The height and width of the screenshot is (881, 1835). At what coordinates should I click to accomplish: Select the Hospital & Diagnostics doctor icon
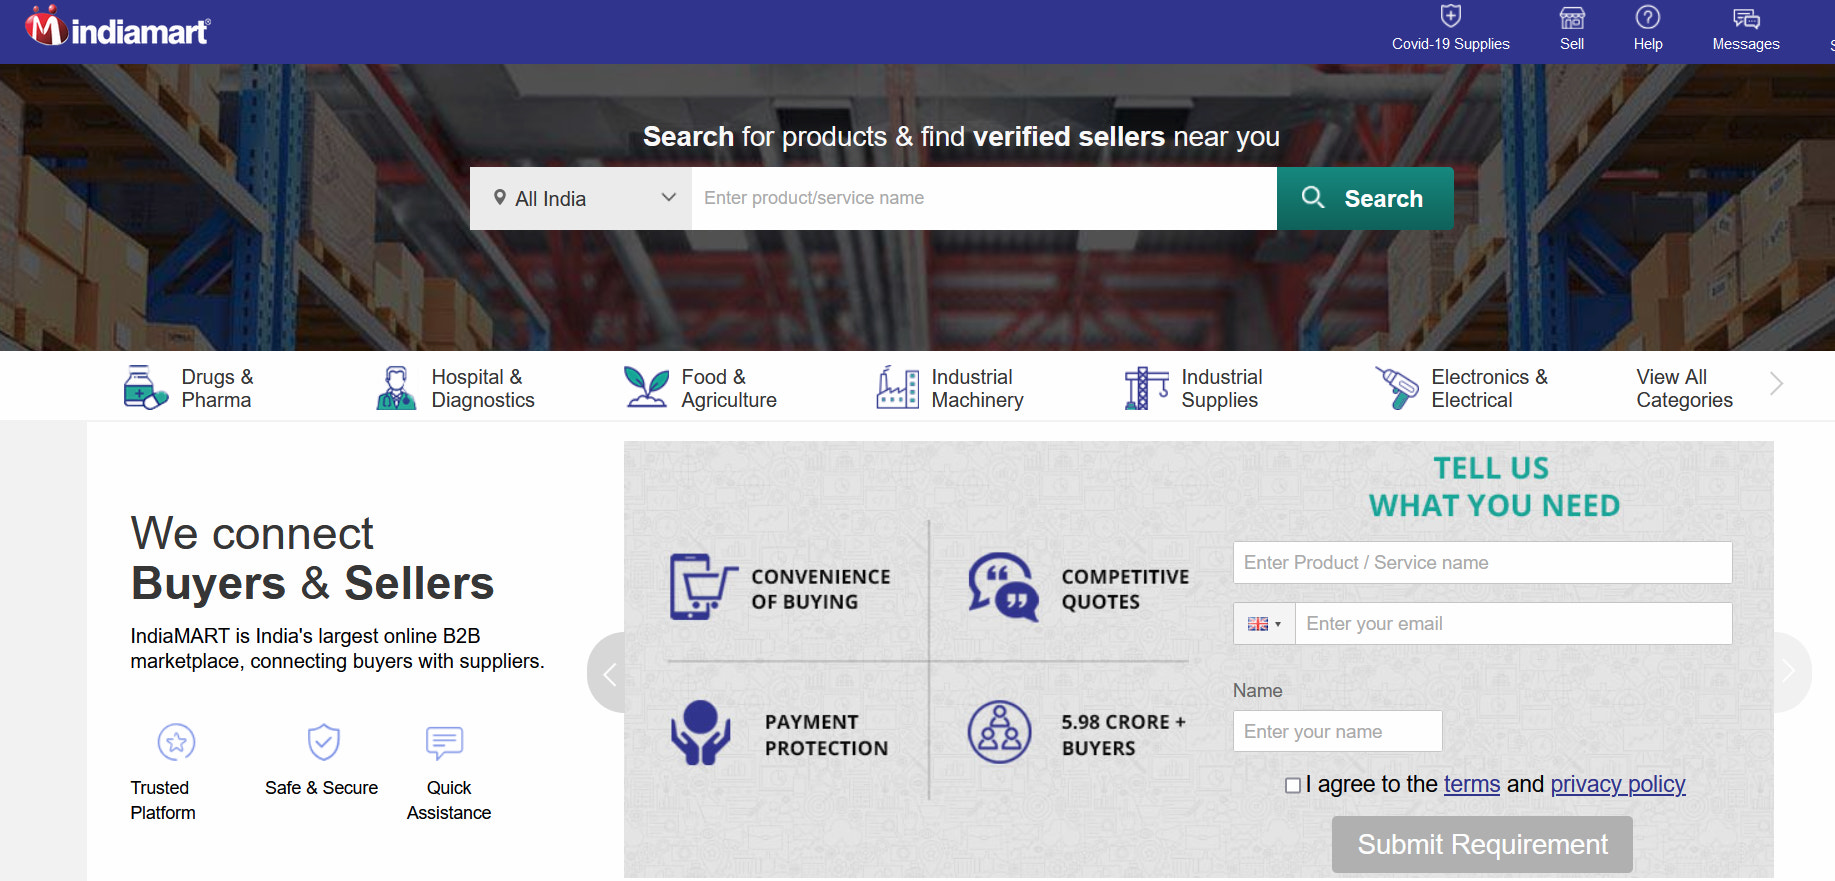point(396,388)
